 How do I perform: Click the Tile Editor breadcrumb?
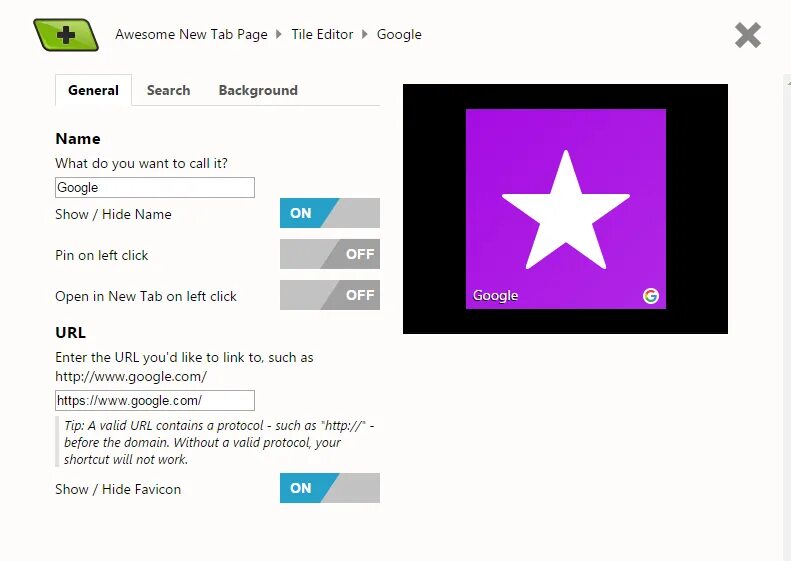click(x=322, y=34)
